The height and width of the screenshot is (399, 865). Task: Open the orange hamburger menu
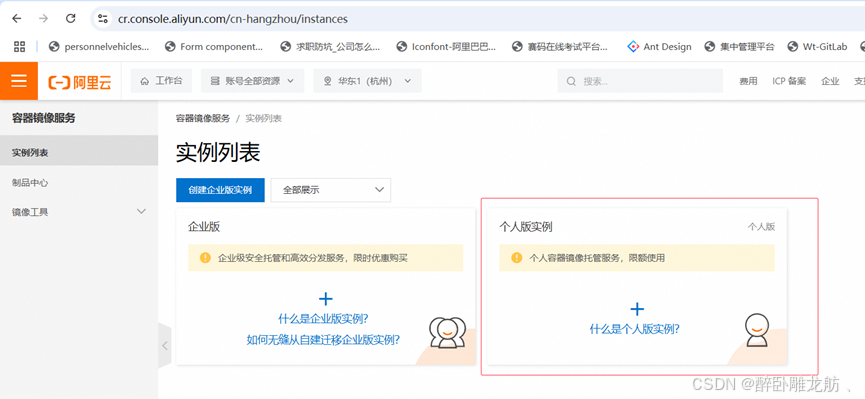click(19, 81)
